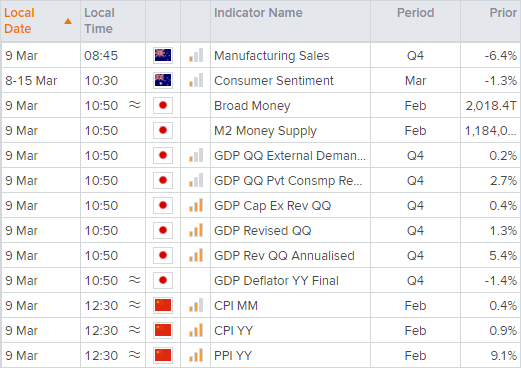521x368 pixels.
Task: Click the approximate-time symbol in Broad Money row
Action: tap(135, 105)
